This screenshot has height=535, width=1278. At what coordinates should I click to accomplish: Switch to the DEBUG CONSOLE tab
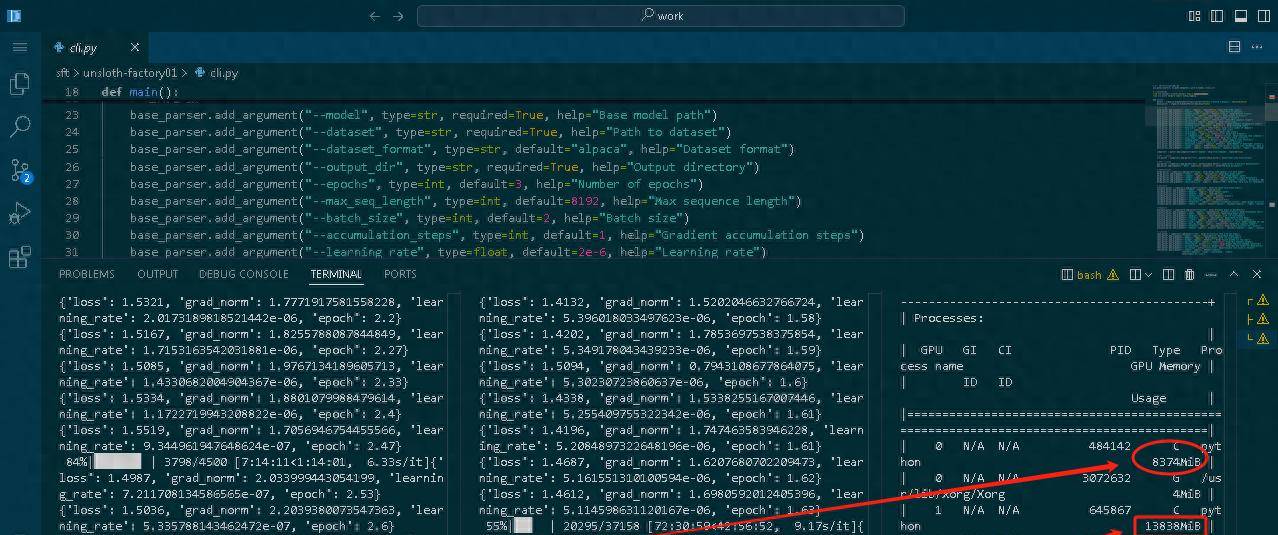243,274
